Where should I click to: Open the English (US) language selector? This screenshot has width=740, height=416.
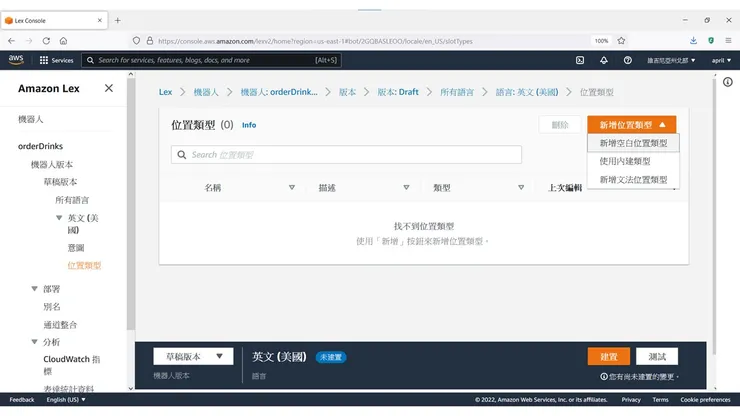click(66, 399)
